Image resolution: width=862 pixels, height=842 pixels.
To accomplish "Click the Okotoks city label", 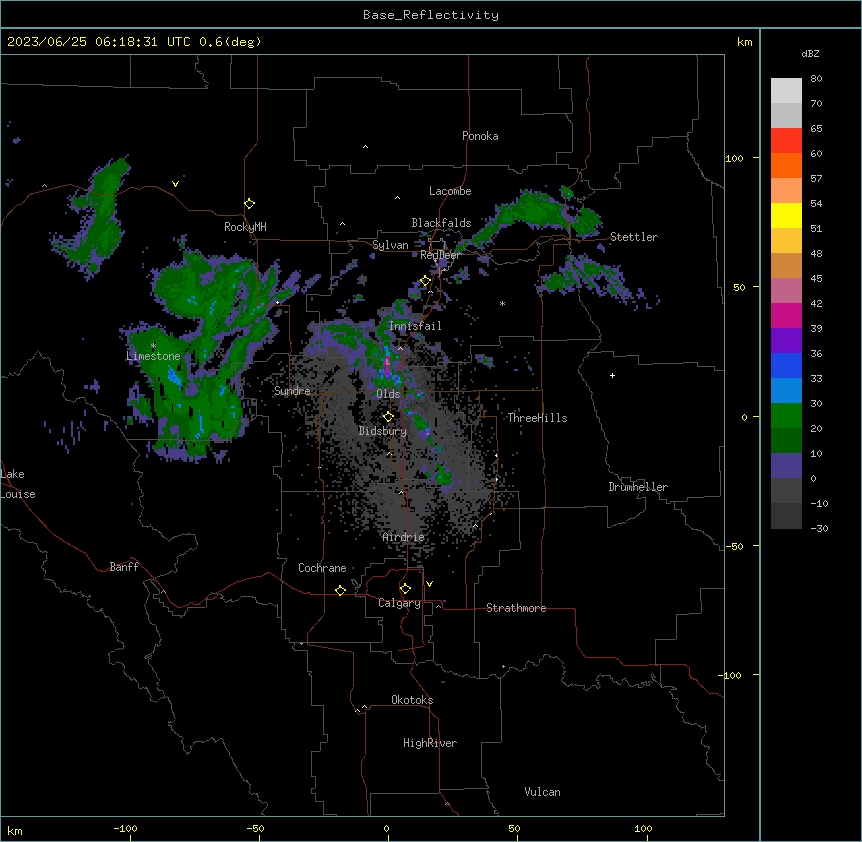I will (x=412, y=700).
